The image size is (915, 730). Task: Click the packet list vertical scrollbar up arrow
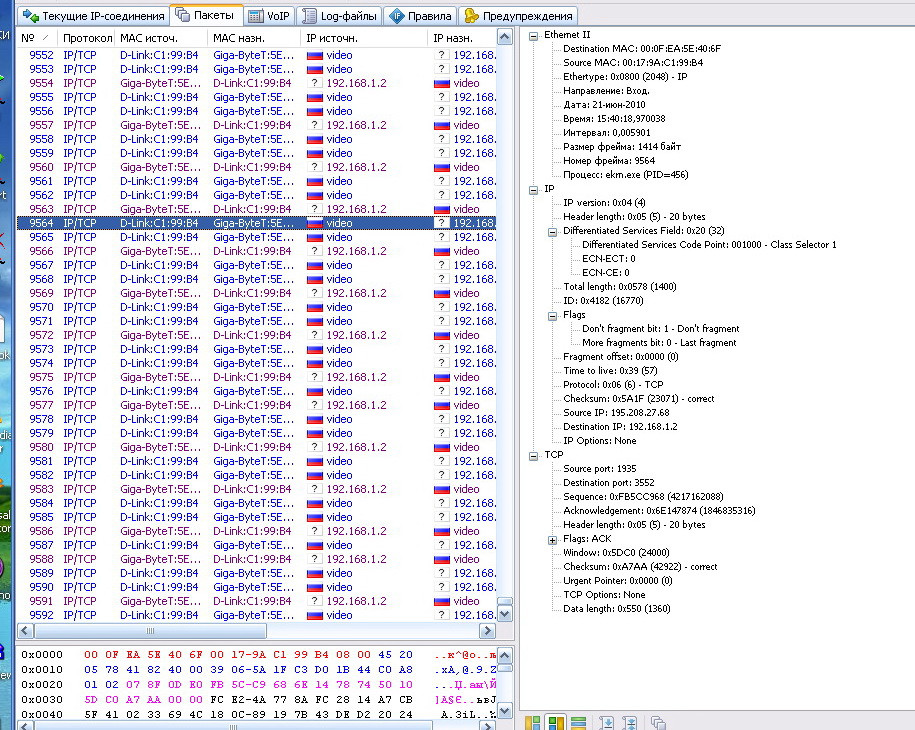click(505, 37)
